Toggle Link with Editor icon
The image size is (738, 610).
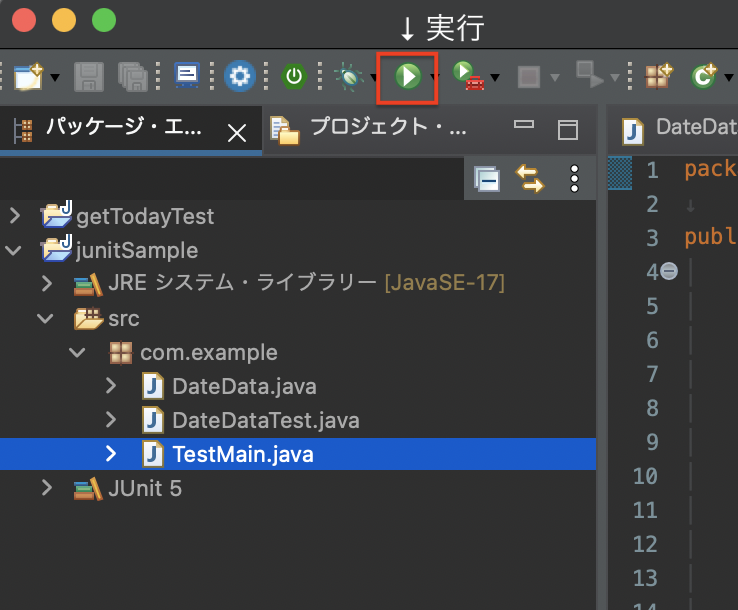[530, 179]
